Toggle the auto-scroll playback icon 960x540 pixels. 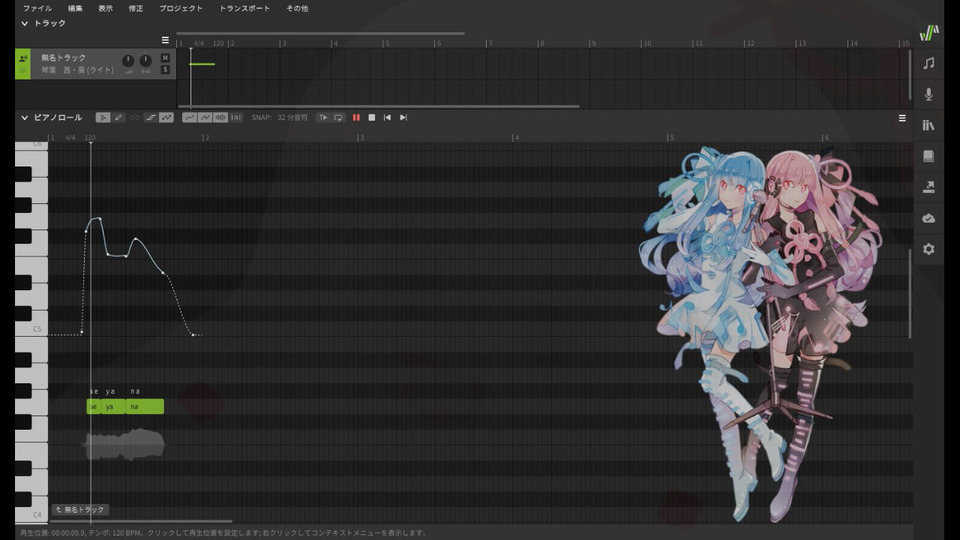[x=323, y=118]
